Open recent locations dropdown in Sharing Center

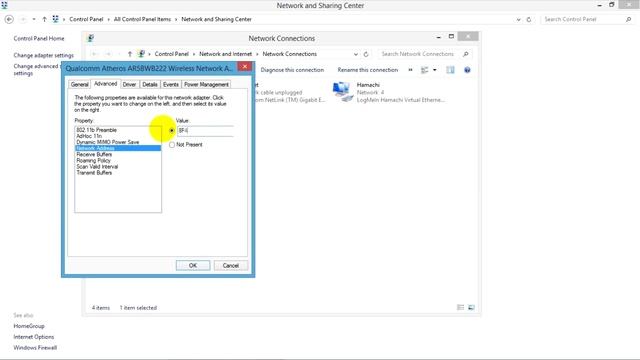(34, 19)
